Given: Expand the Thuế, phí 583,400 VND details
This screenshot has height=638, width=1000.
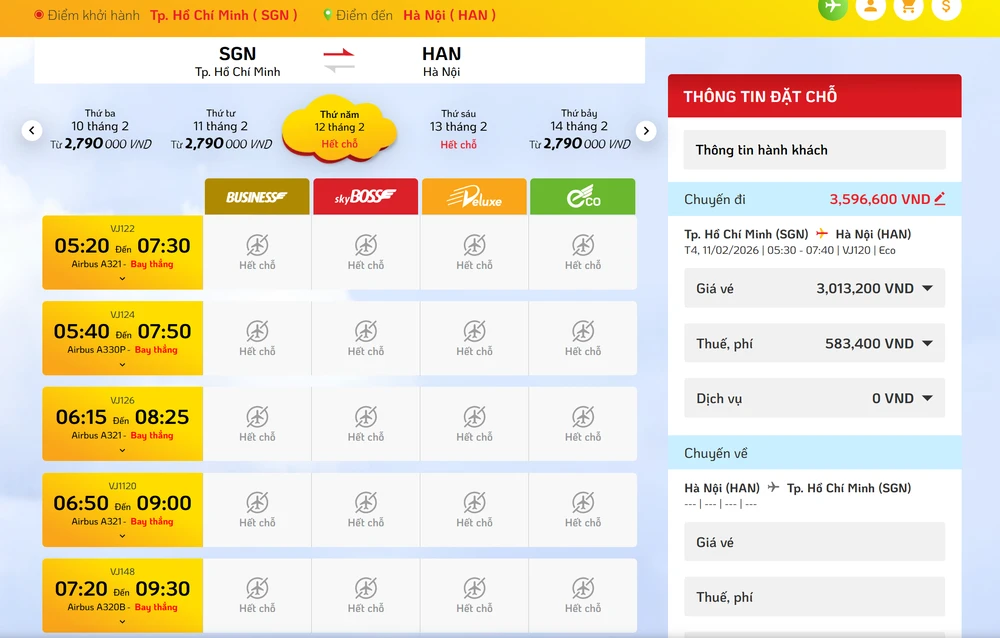Looking at the screenshot, I should 927,344.
